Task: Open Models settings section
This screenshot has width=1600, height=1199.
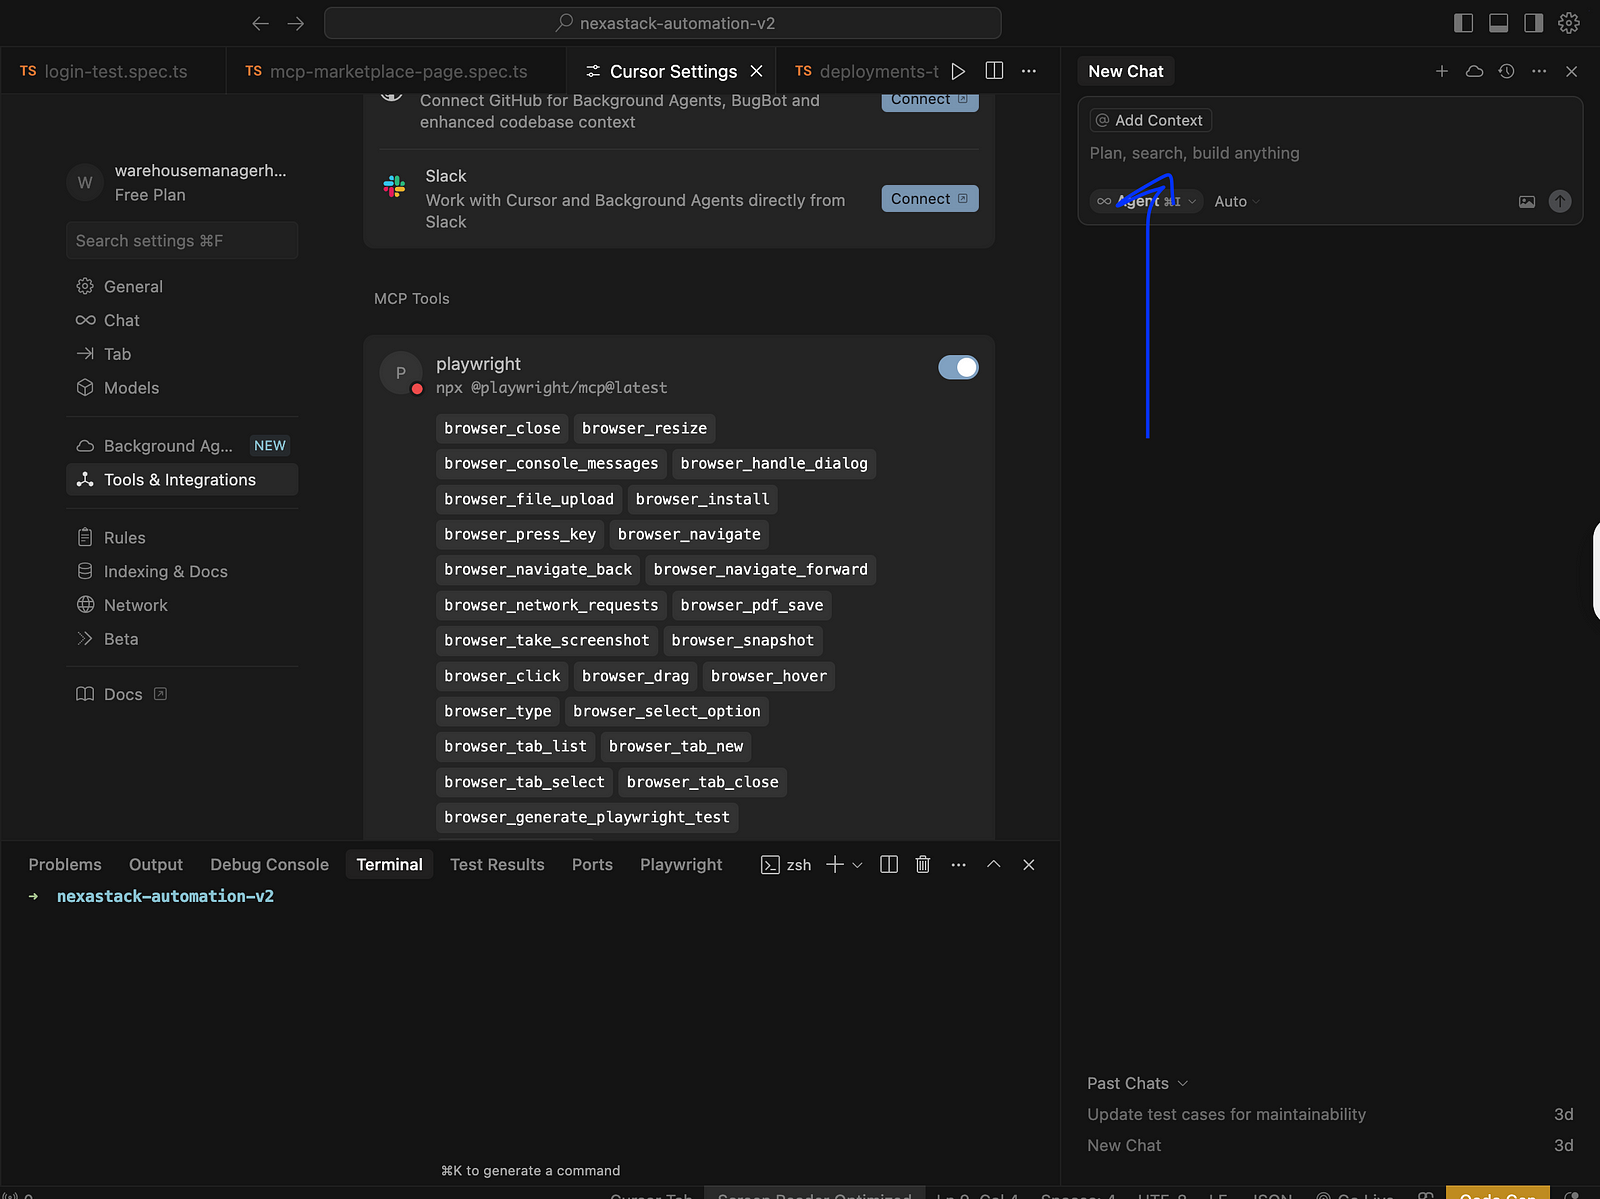Action: point(182,388)
